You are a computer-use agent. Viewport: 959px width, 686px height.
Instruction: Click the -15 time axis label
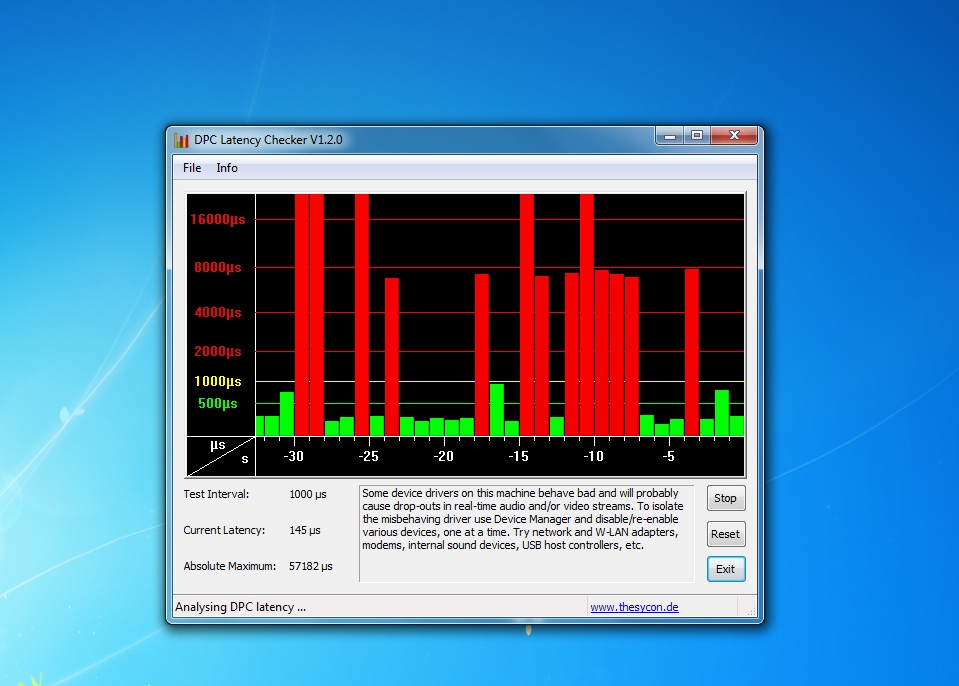[x=518, y=456]
